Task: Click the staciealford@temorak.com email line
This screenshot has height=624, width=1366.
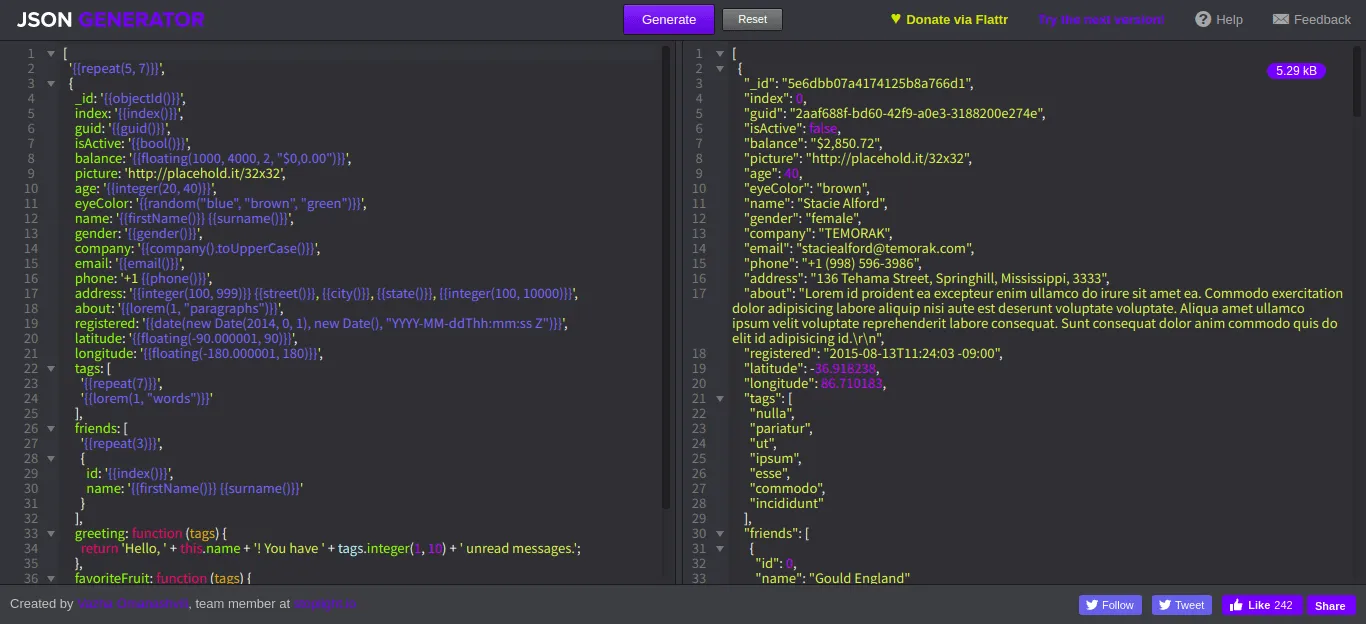Action: click(x=860, y=249)
